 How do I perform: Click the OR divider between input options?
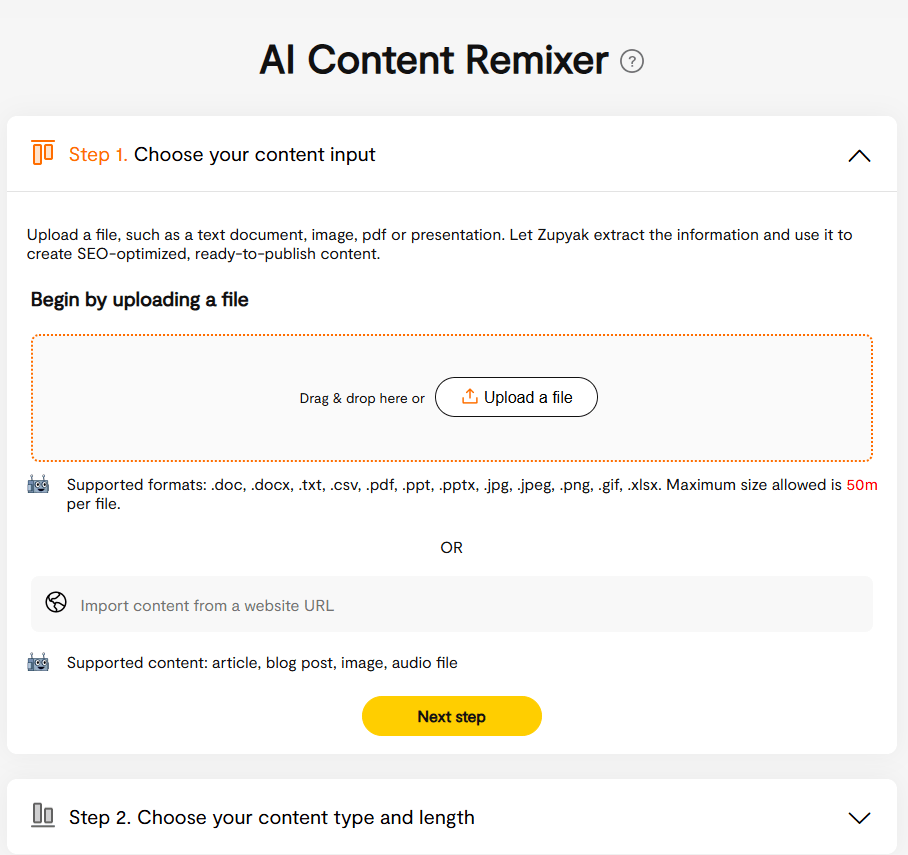[451, 547]
